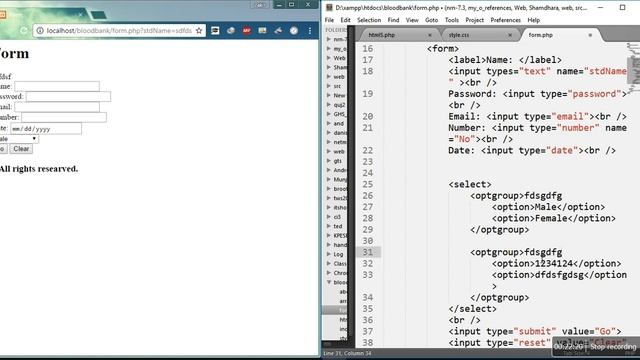The image size is (640, 360).
Task: Expand the ci3 folder arrow
Action: point(329,217)
